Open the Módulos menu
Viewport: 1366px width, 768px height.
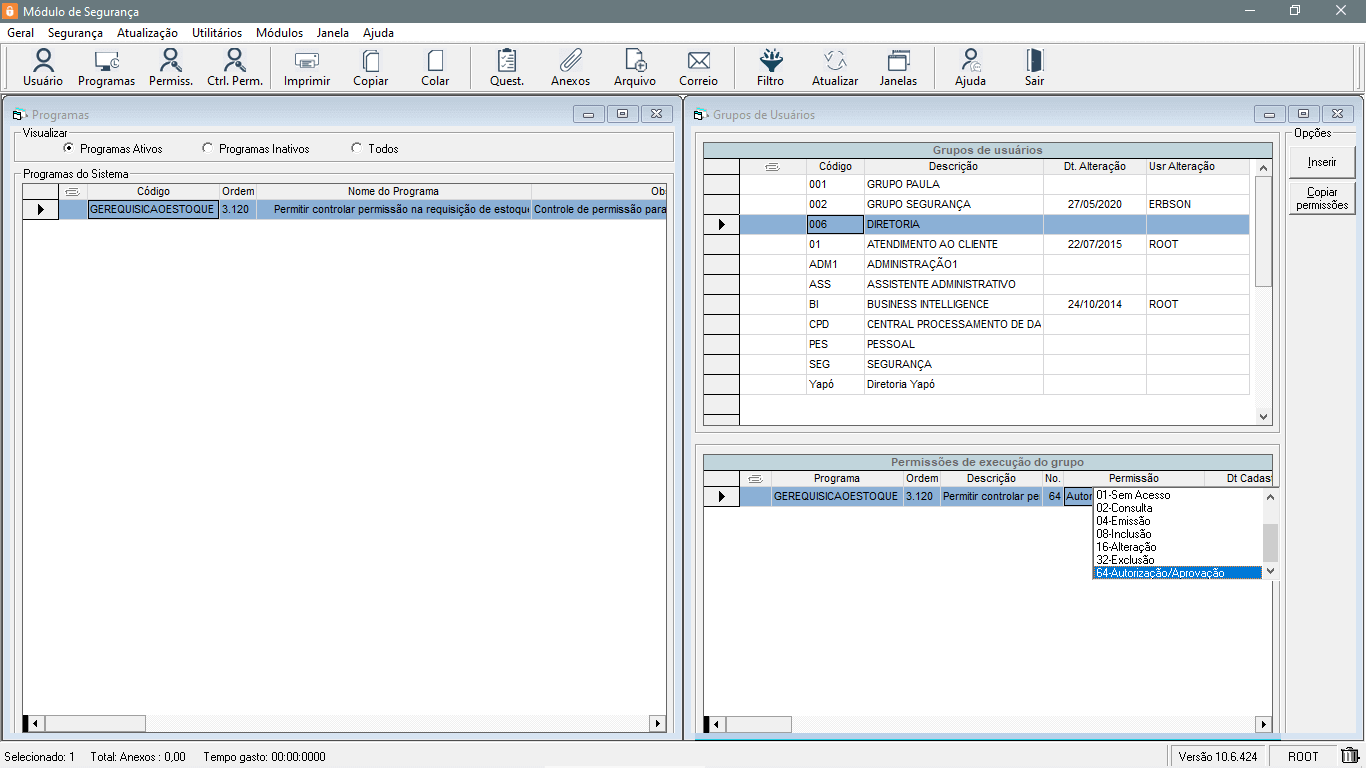coord(279,33)
